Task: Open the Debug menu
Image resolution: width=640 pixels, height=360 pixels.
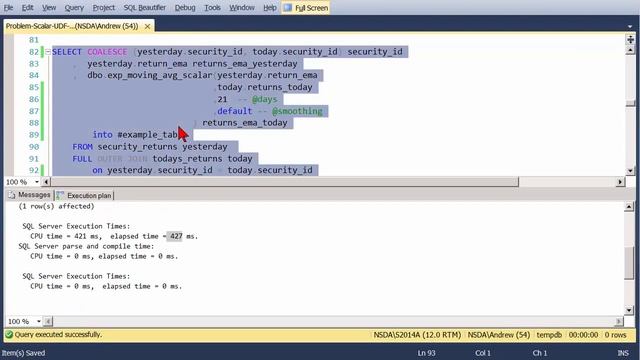Action: [x=185, y=8]
